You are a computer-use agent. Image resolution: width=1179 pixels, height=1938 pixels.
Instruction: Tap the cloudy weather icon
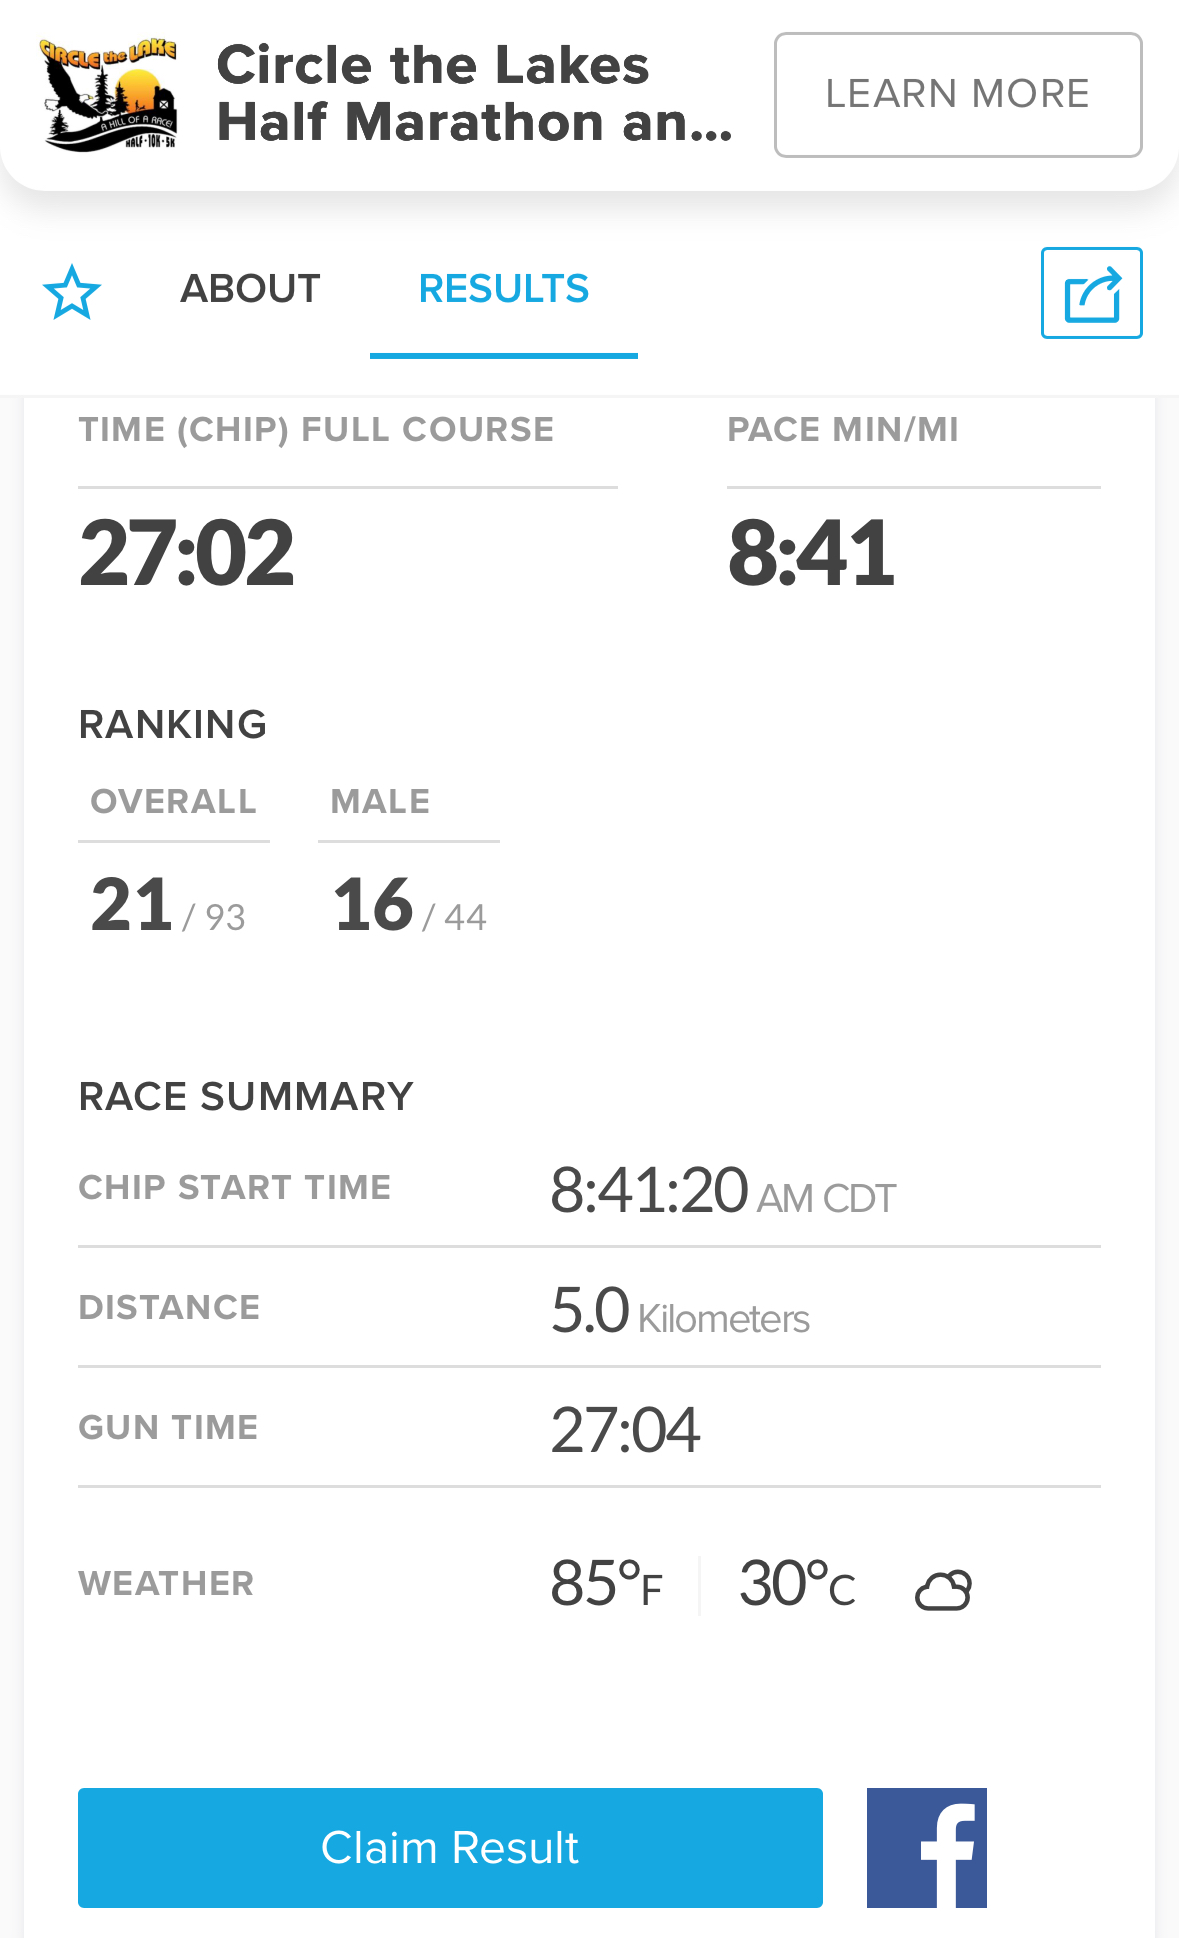(943, 1588)
